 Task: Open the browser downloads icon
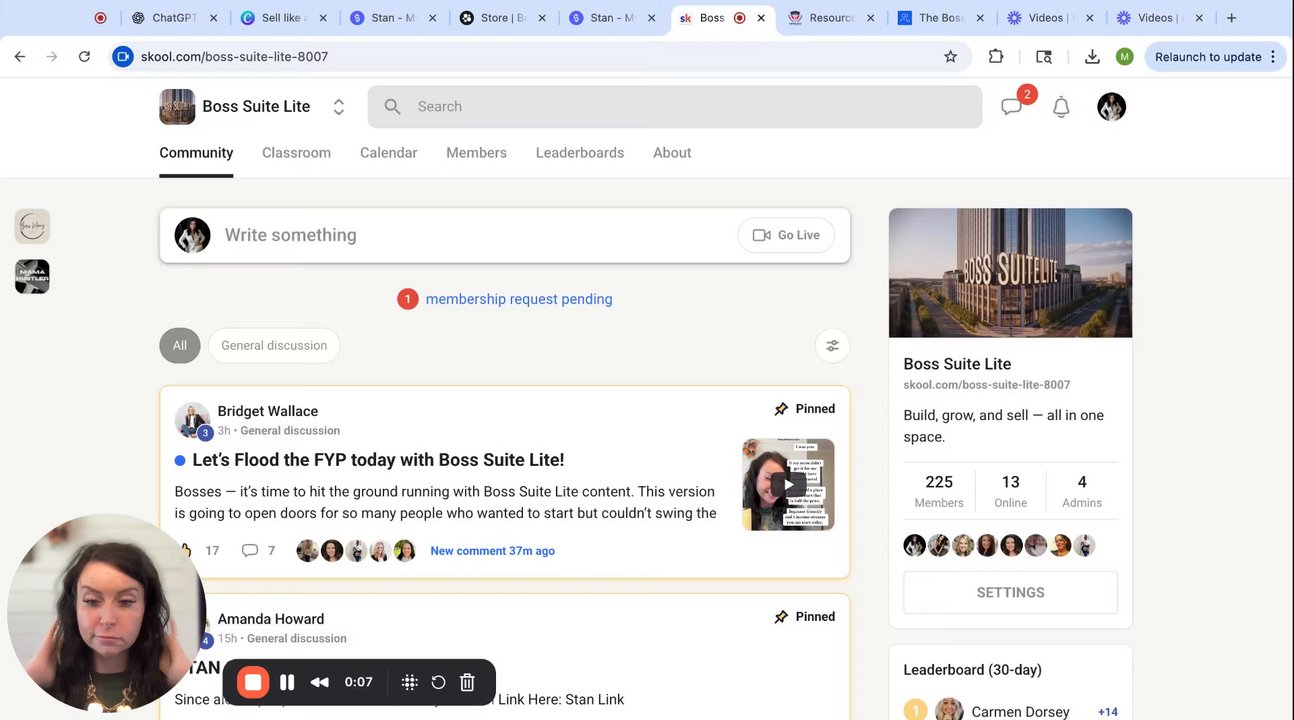1092,57
